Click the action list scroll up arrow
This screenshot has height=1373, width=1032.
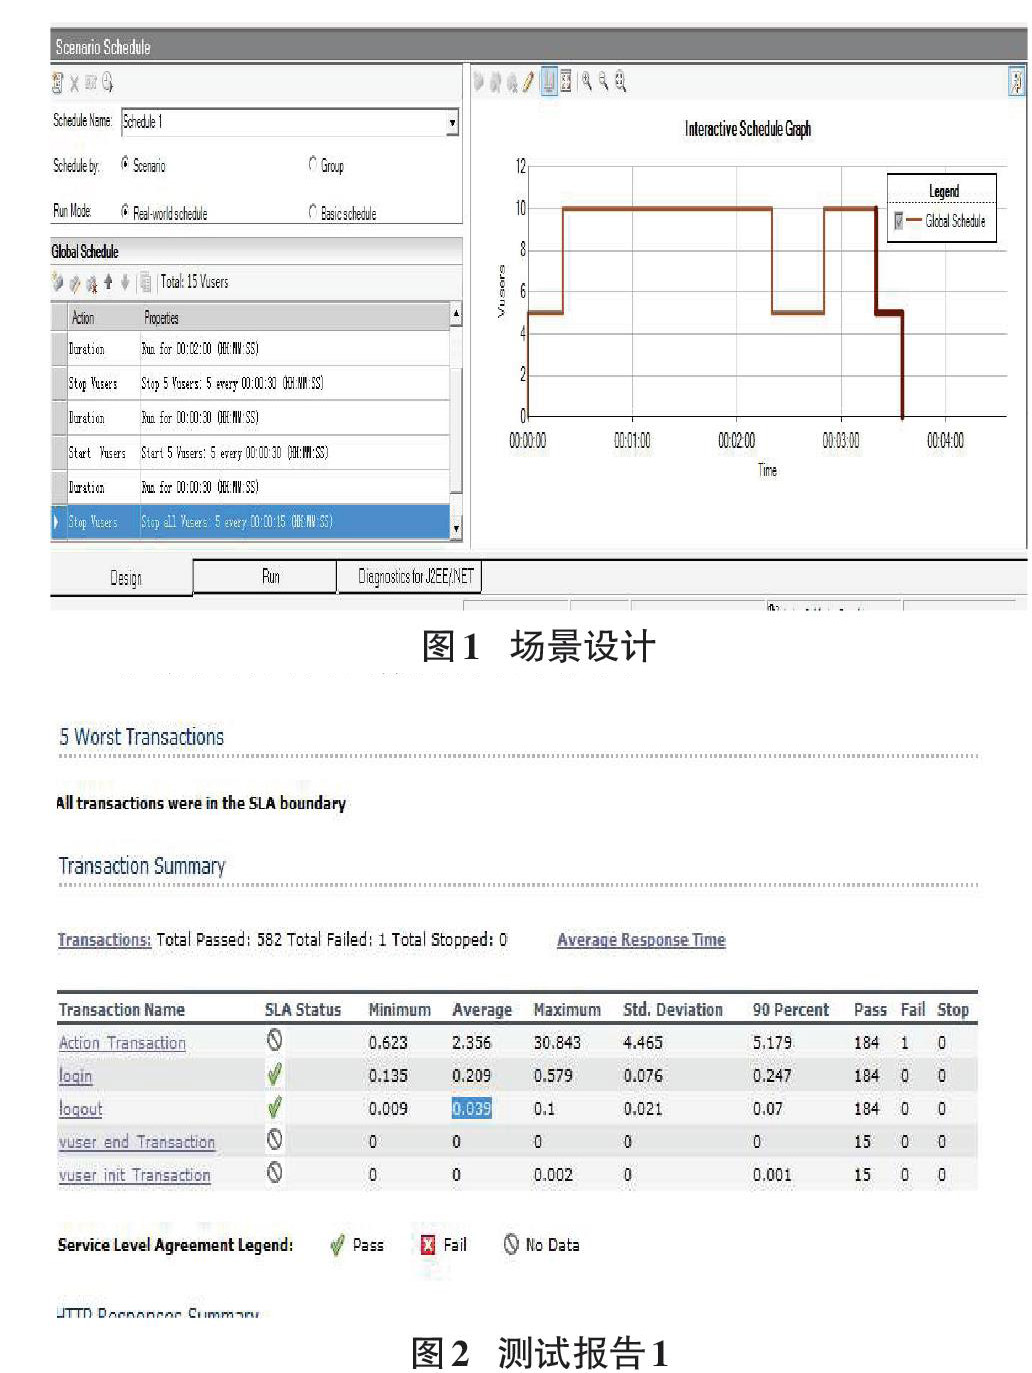click(x=456, y=314)
